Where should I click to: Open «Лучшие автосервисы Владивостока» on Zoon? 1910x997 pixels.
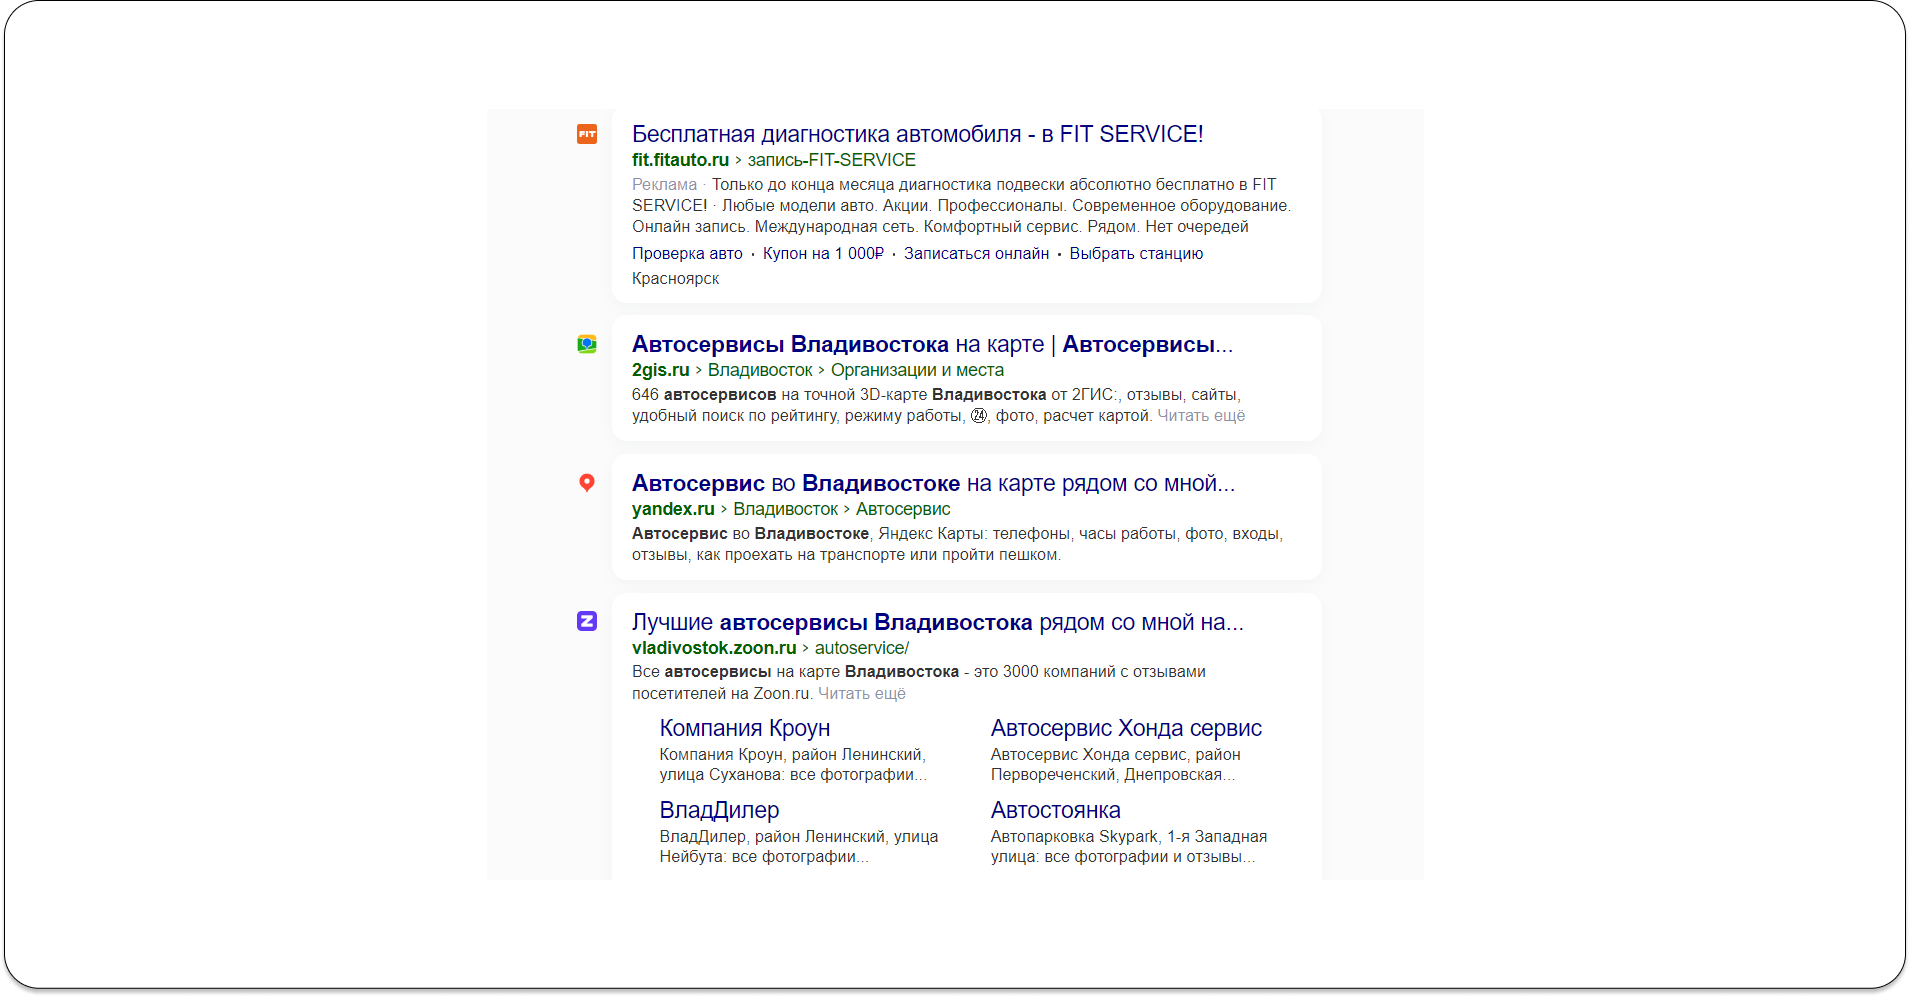click(937, 621)
